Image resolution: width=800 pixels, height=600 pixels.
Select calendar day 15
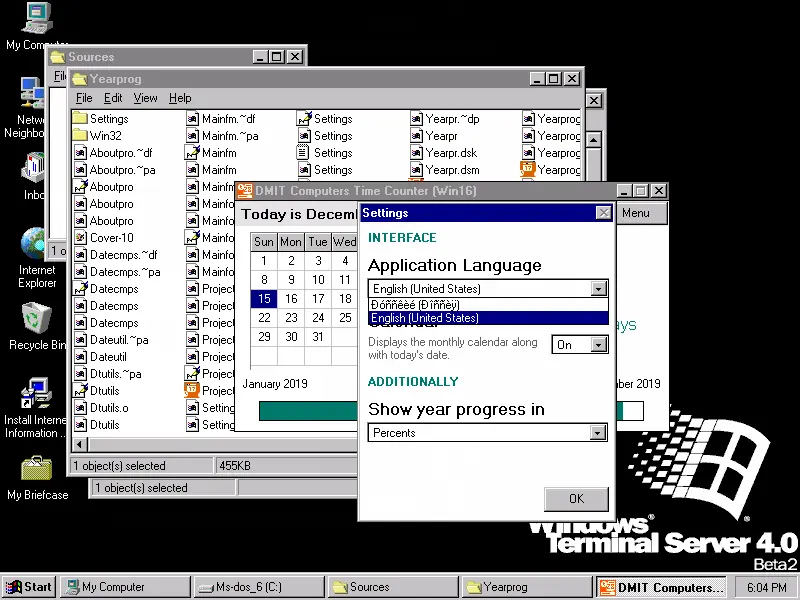264,298
